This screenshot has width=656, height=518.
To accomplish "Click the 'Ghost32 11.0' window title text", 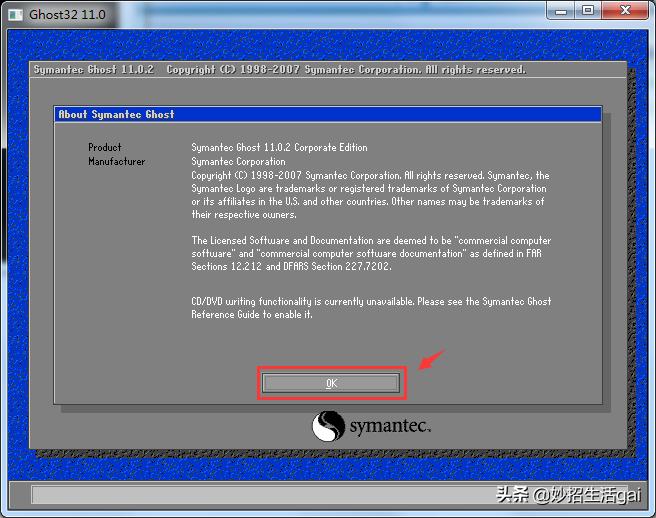I will (x=67, y=15).
